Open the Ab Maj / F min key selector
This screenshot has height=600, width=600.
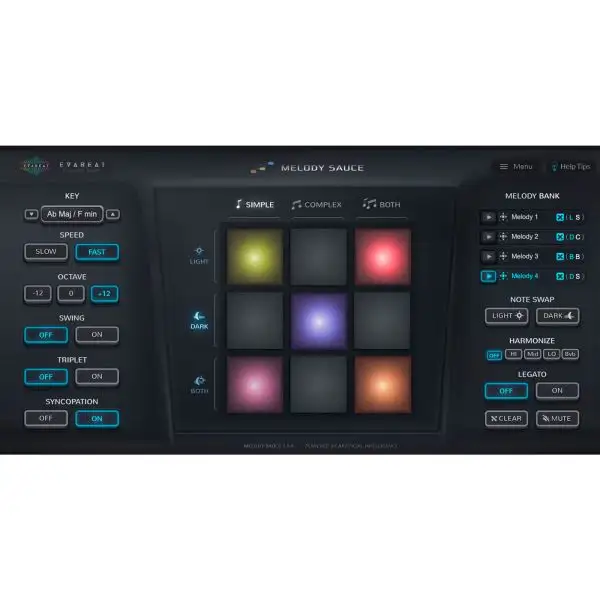coord(72,214)
